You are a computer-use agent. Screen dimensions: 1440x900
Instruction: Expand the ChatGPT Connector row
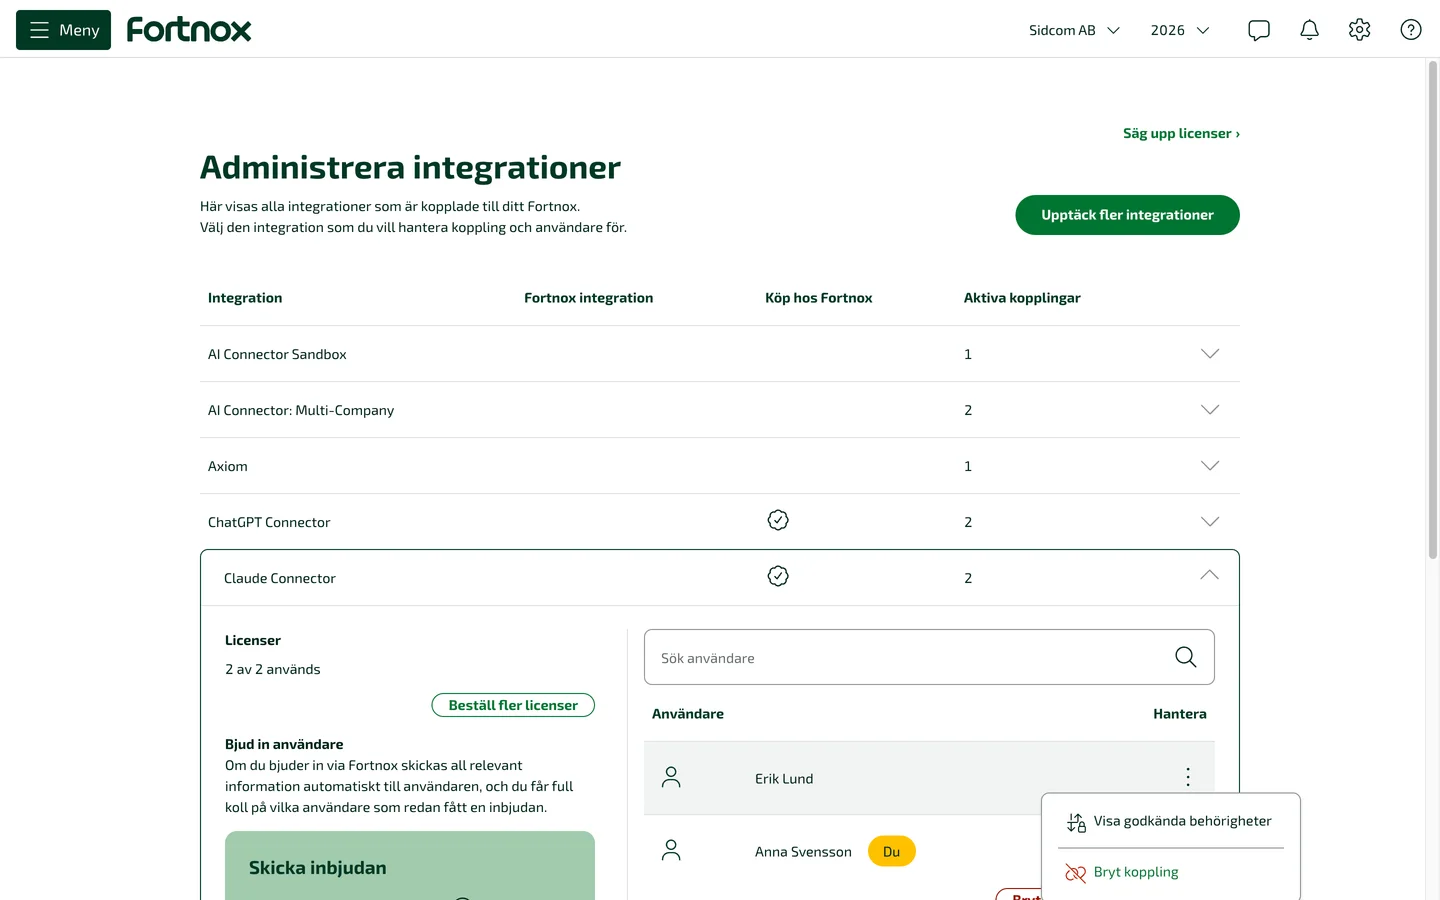coord(1210,522)
